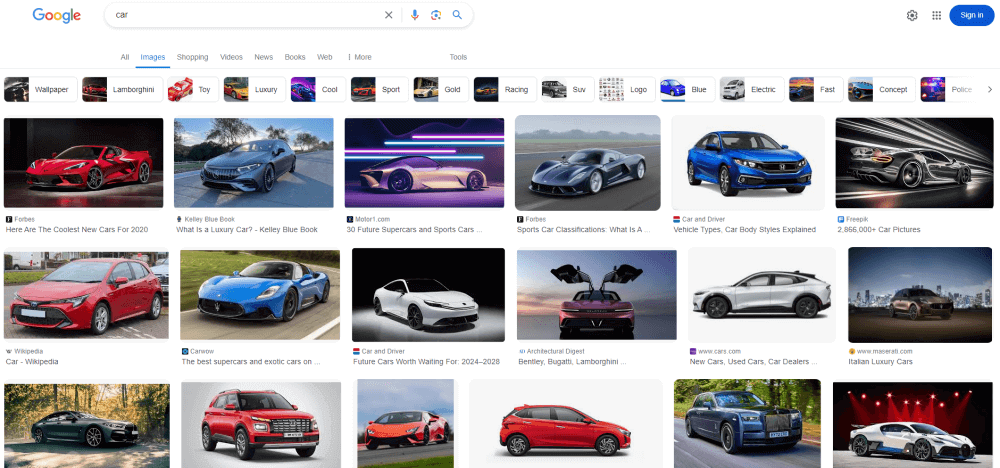The image size is (1000, 468).
Task: Open the settings gear menu
Action: (x=912, y=15)
